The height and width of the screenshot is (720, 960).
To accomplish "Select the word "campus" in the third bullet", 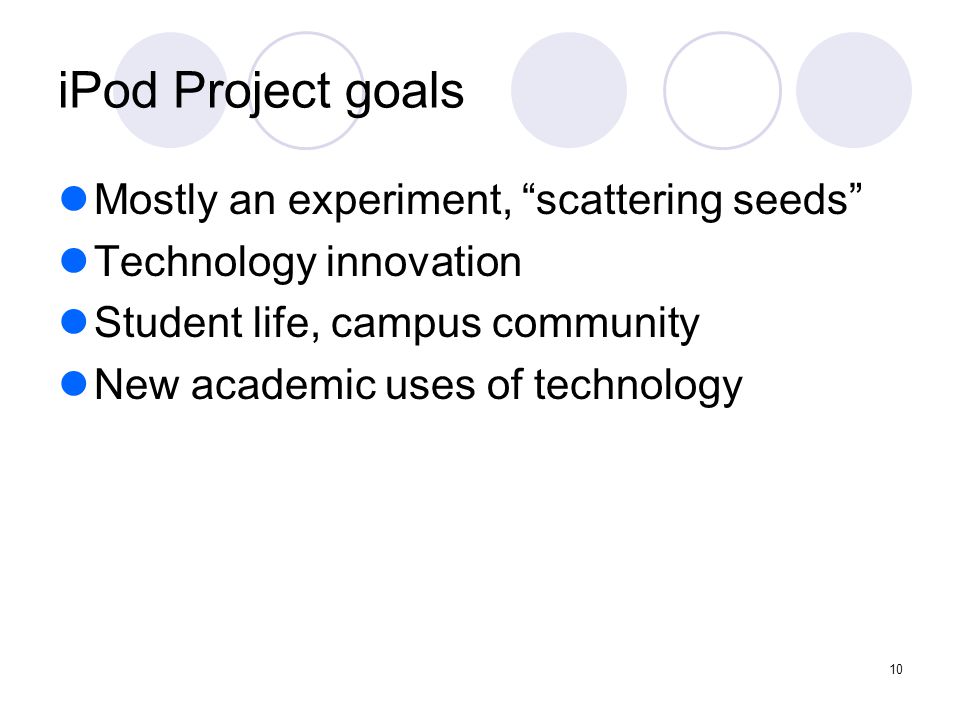I will [406, 326].
